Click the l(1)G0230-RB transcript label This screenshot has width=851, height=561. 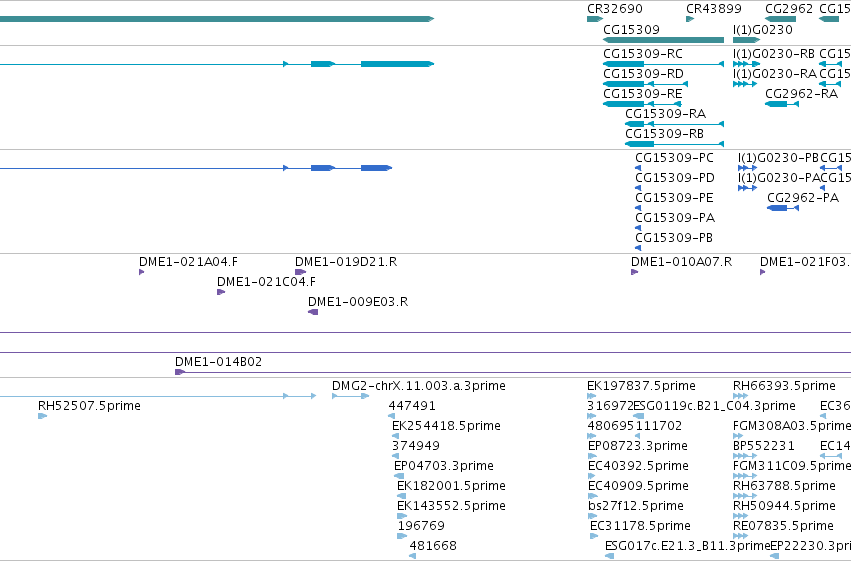[x=774, y=54]
